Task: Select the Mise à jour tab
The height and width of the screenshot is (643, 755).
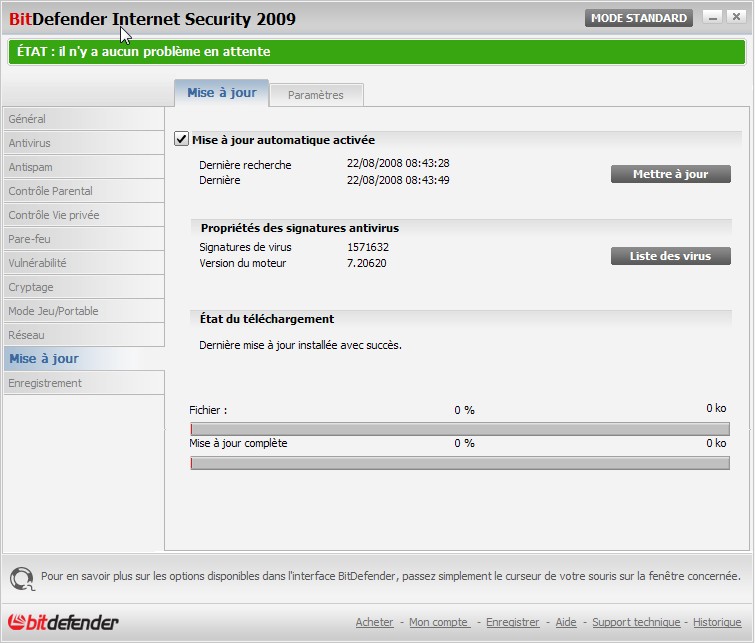Action: (x=221, y=92)
